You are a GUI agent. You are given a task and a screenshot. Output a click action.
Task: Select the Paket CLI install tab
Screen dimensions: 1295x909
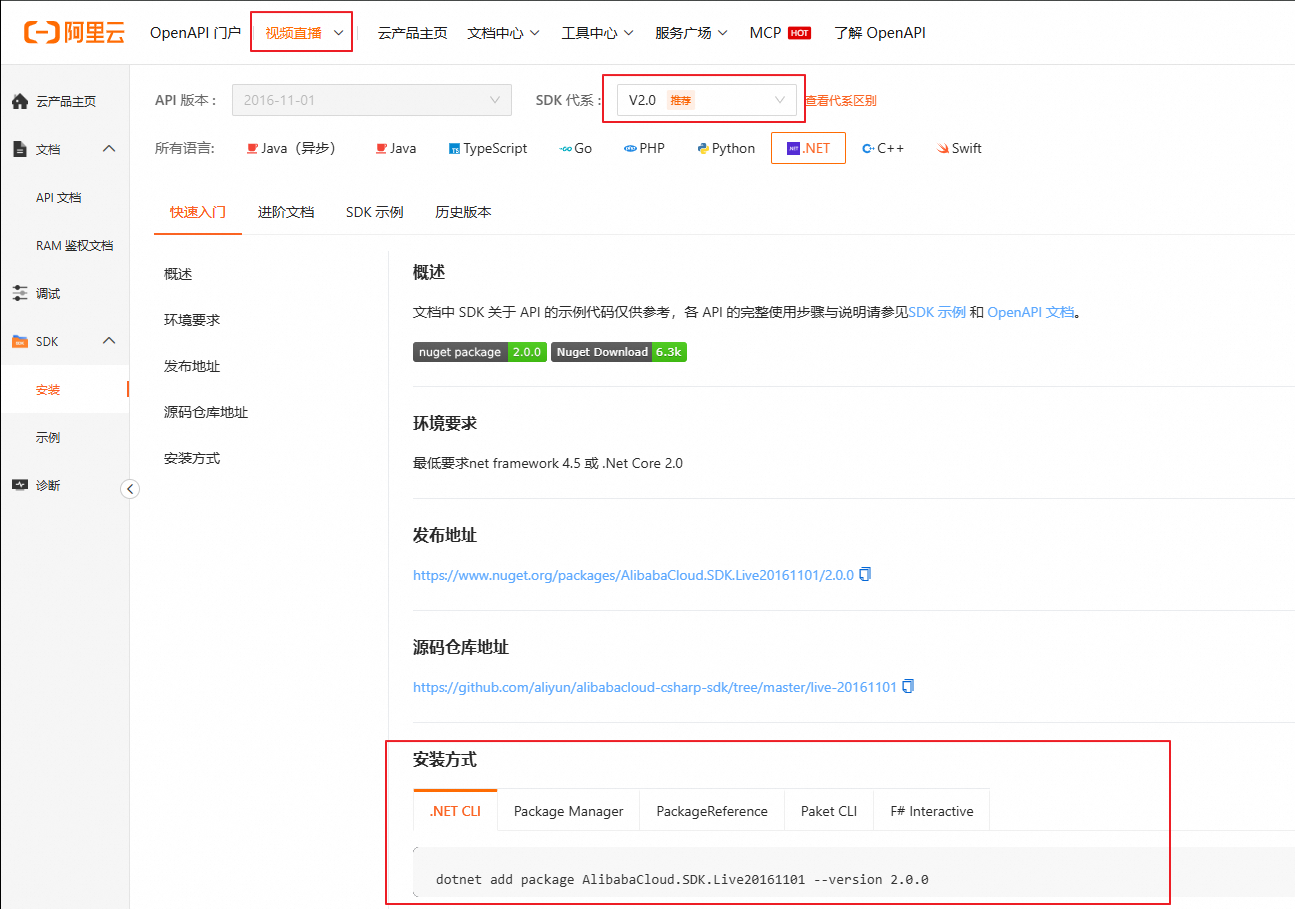click(829, 811)
